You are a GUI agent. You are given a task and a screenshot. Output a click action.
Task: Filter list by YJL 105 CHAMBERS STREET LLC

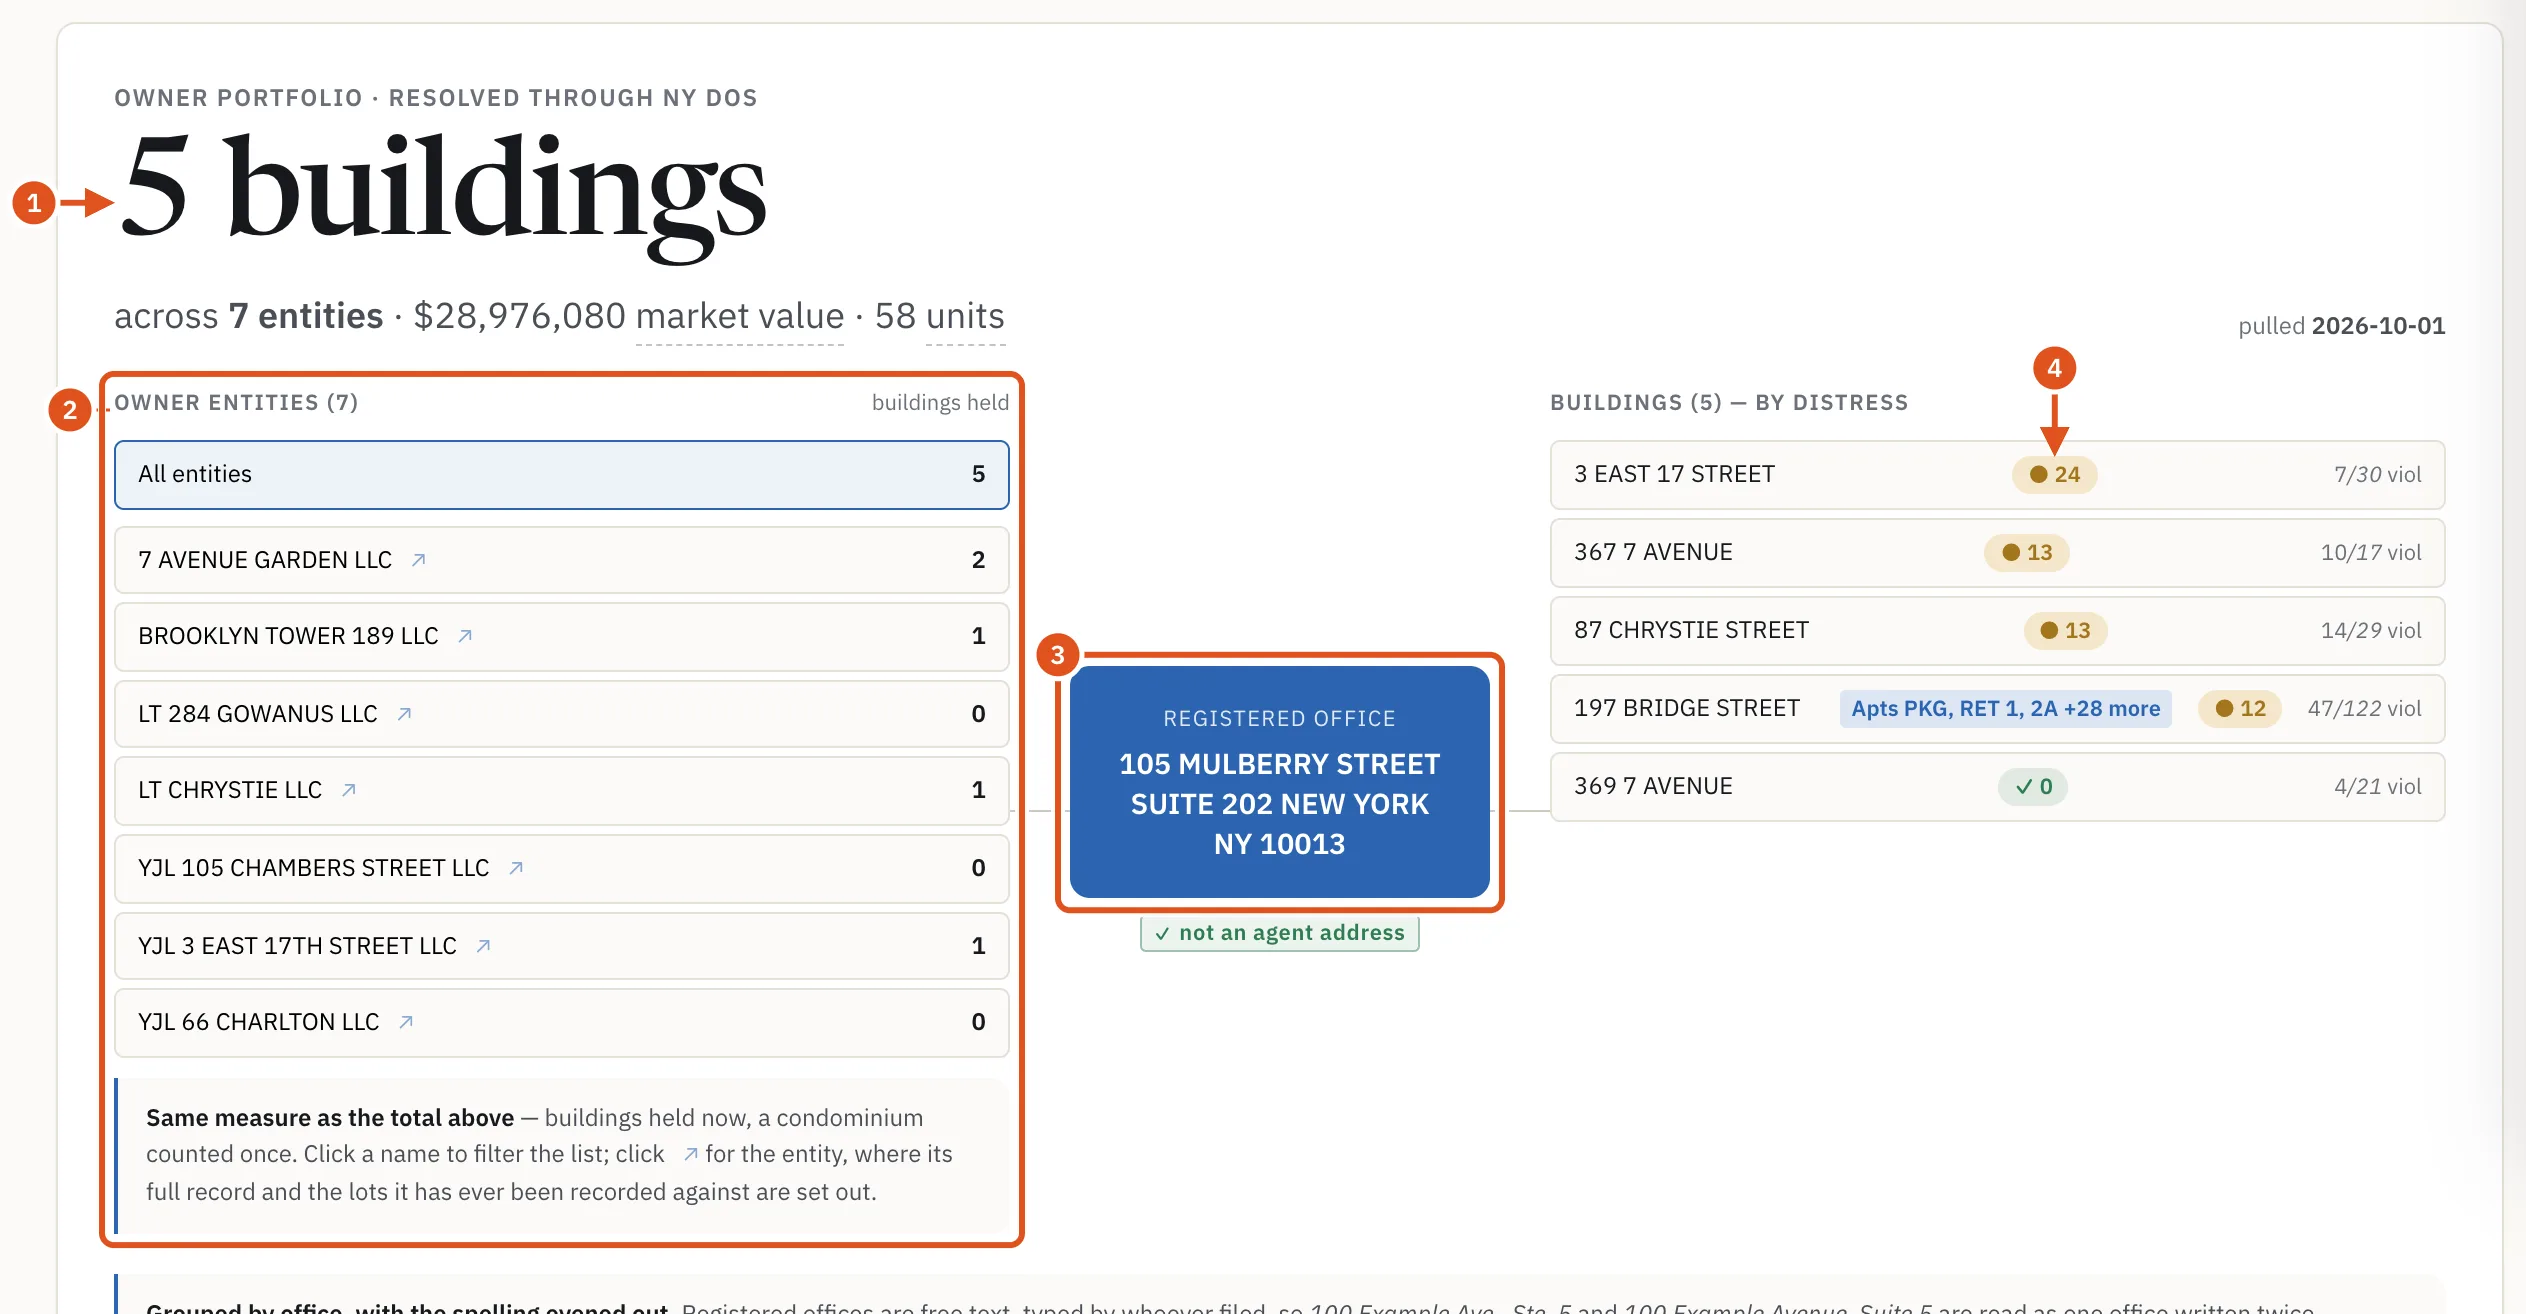click(314, 868)
